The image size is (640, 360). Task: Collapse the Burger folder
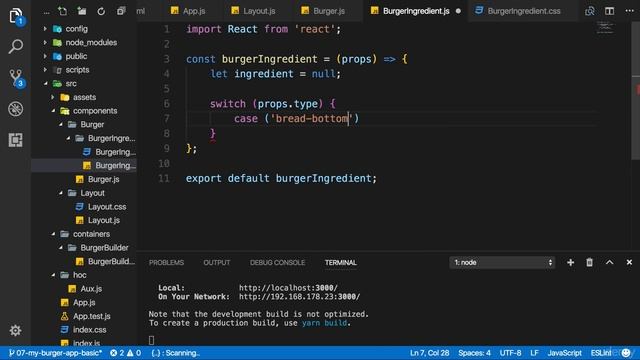tap(60, 124)
